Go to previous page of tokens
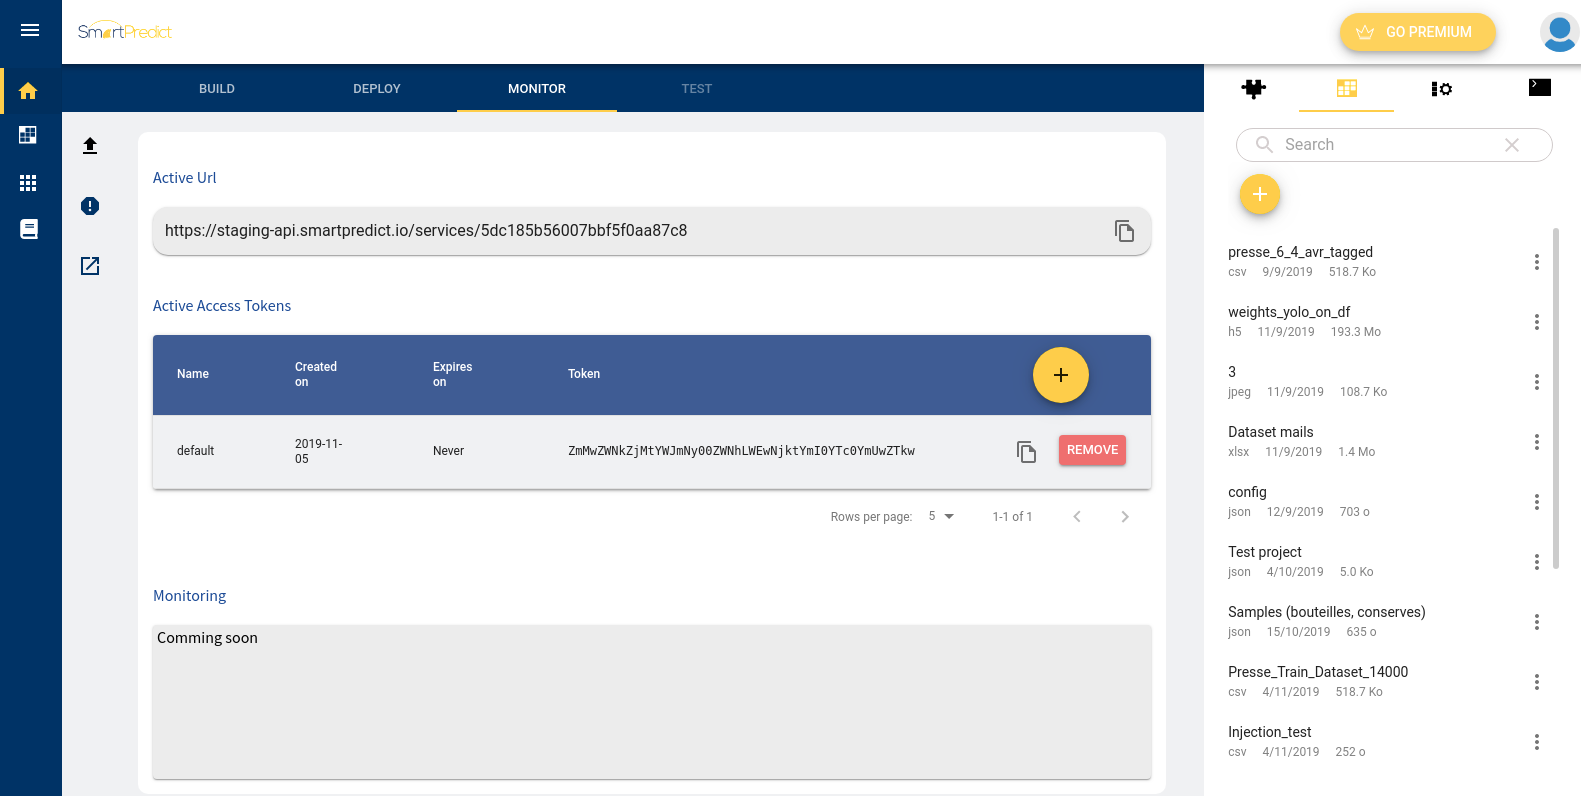Screen dimensions: 1581x796 [x=1077, y=517]
